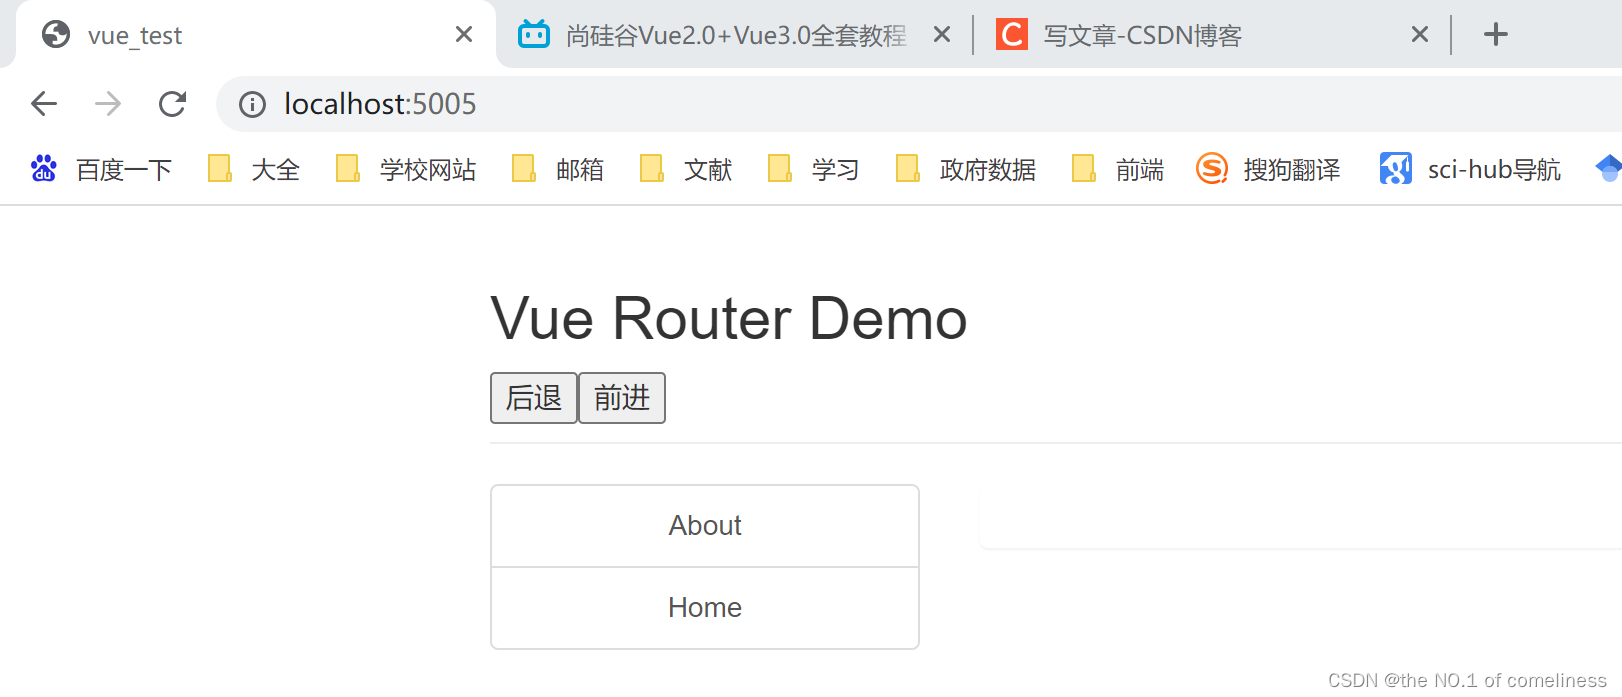Close the 写文章-CSDN博客 tab

(1419, 35)
